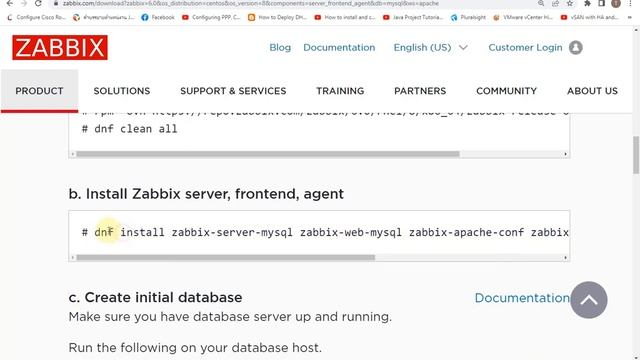This screenshot has height=360, width=640.
Task: Open the Facebook bookmark
Action: (x=158, y=17)
